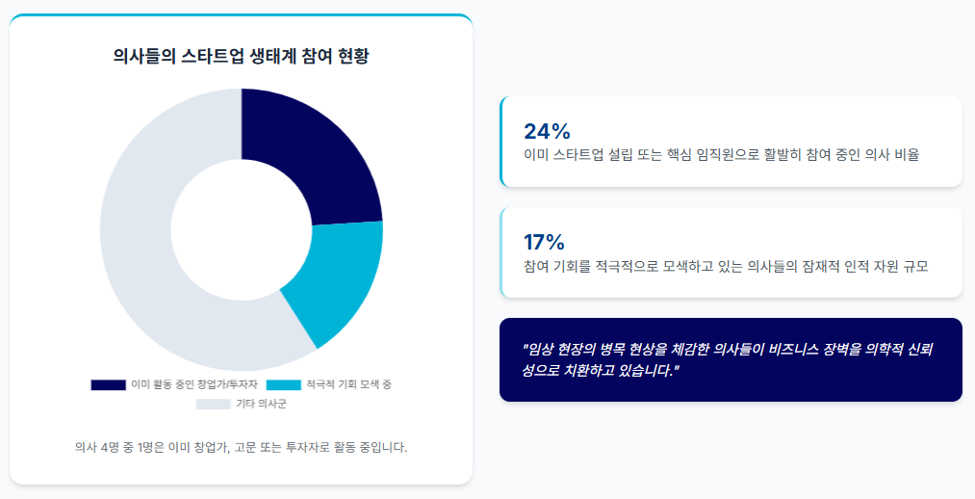Click the legend label 이미 활동 중인 창업가/투자자
Screen dimensions: 975x499
(194, 385)
